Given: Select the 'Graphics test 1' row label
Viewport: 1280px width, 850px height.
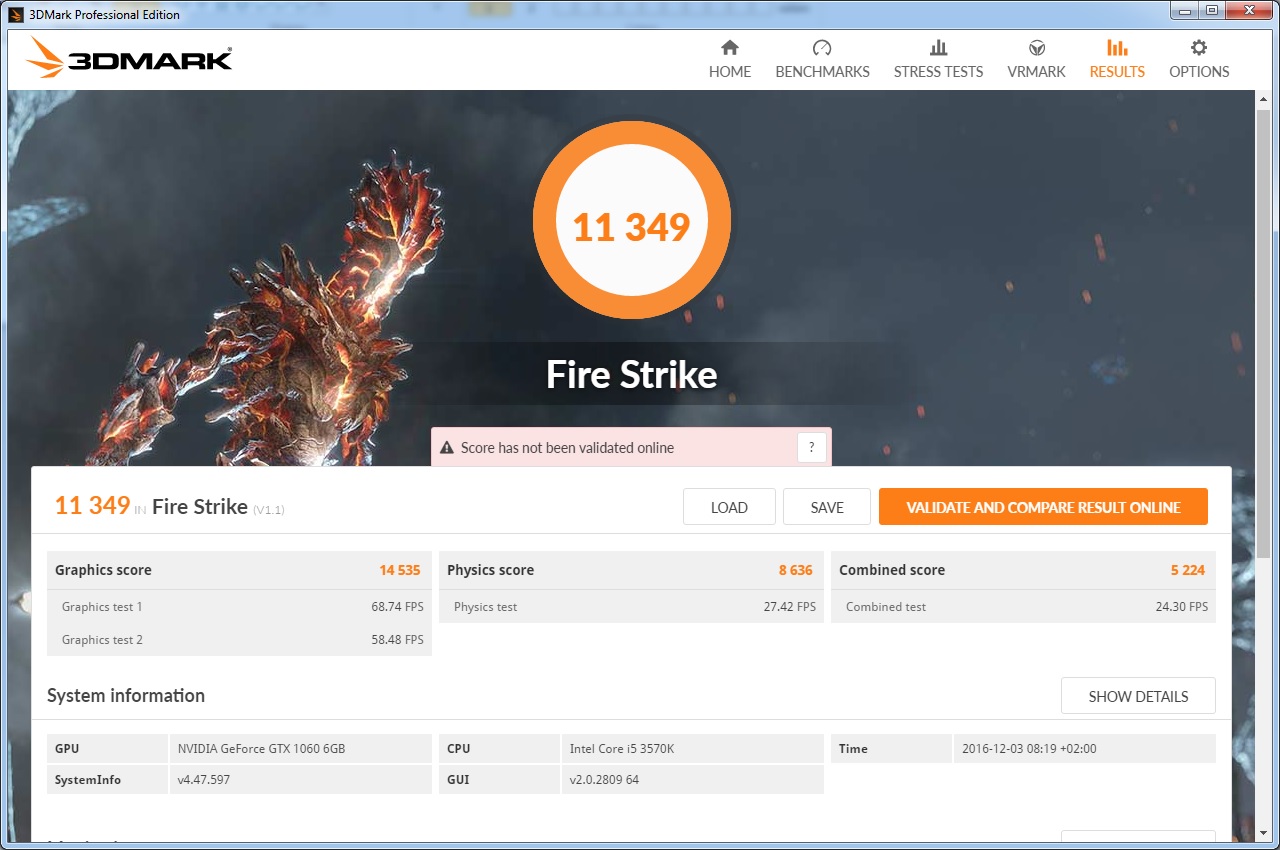Looking at the screenshot, I should click(x=102, y=607).
